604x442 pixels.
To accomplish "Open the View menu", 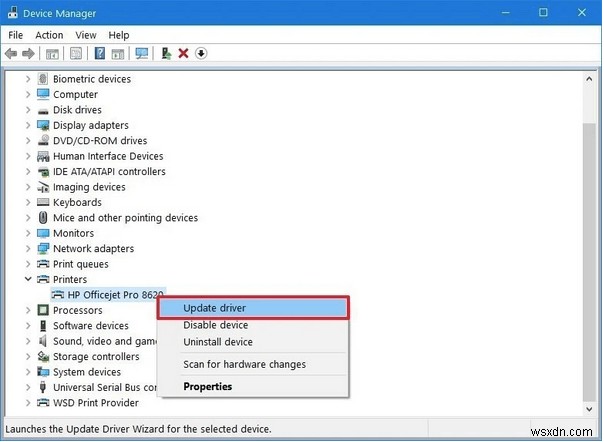I will 86,35.
